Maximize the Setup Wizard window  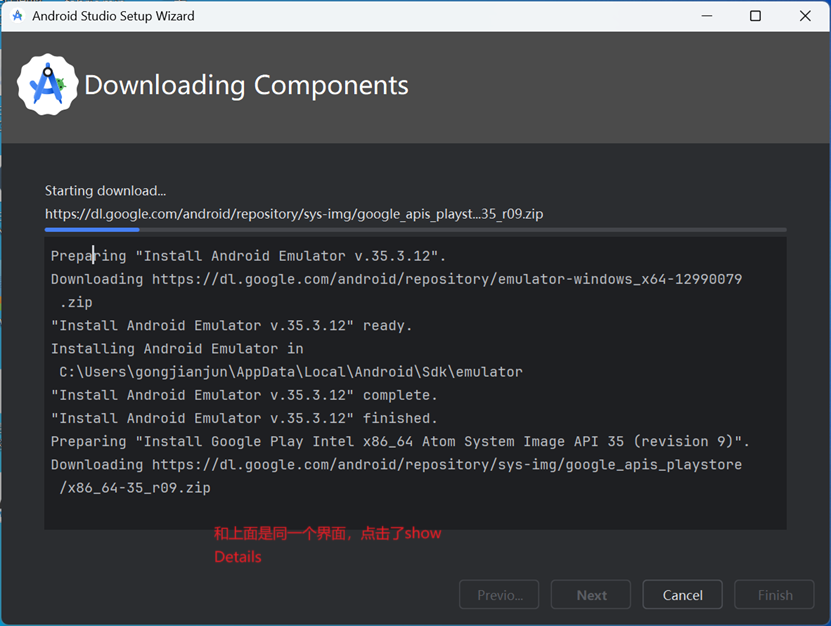[x=755, y=16]
